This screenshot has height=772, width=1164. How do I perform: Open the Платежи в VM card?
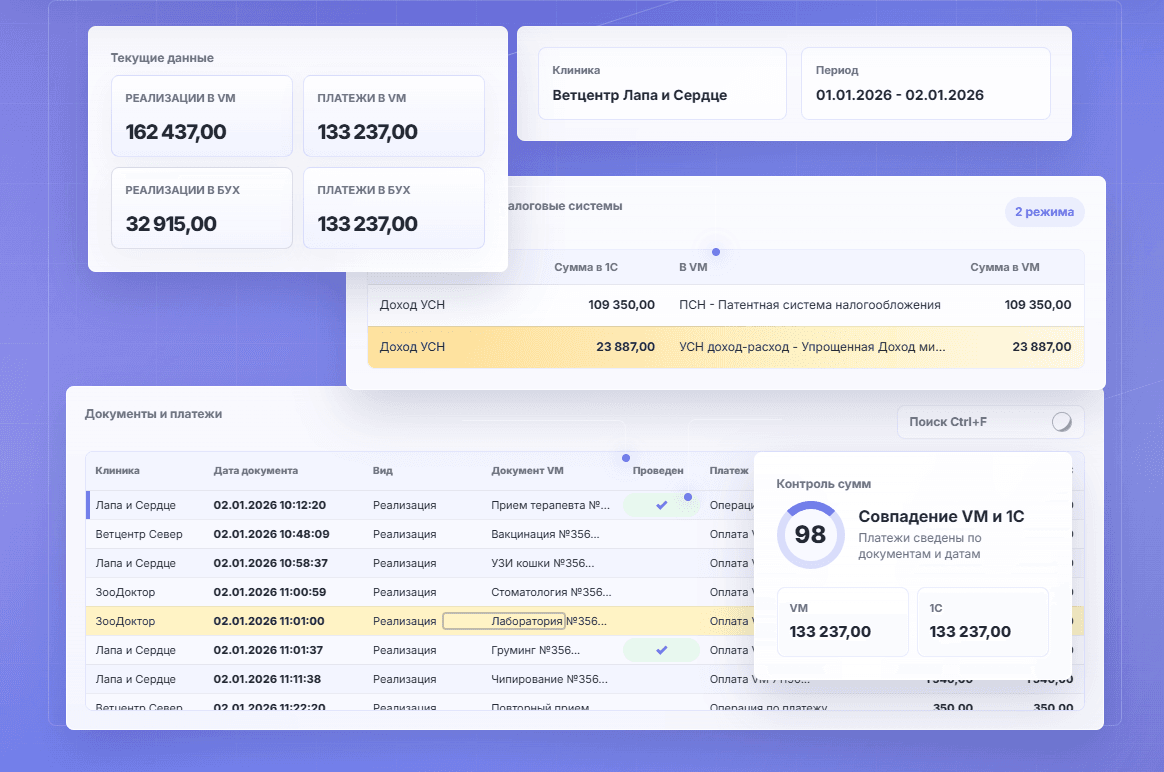click(x=393, y=116)
